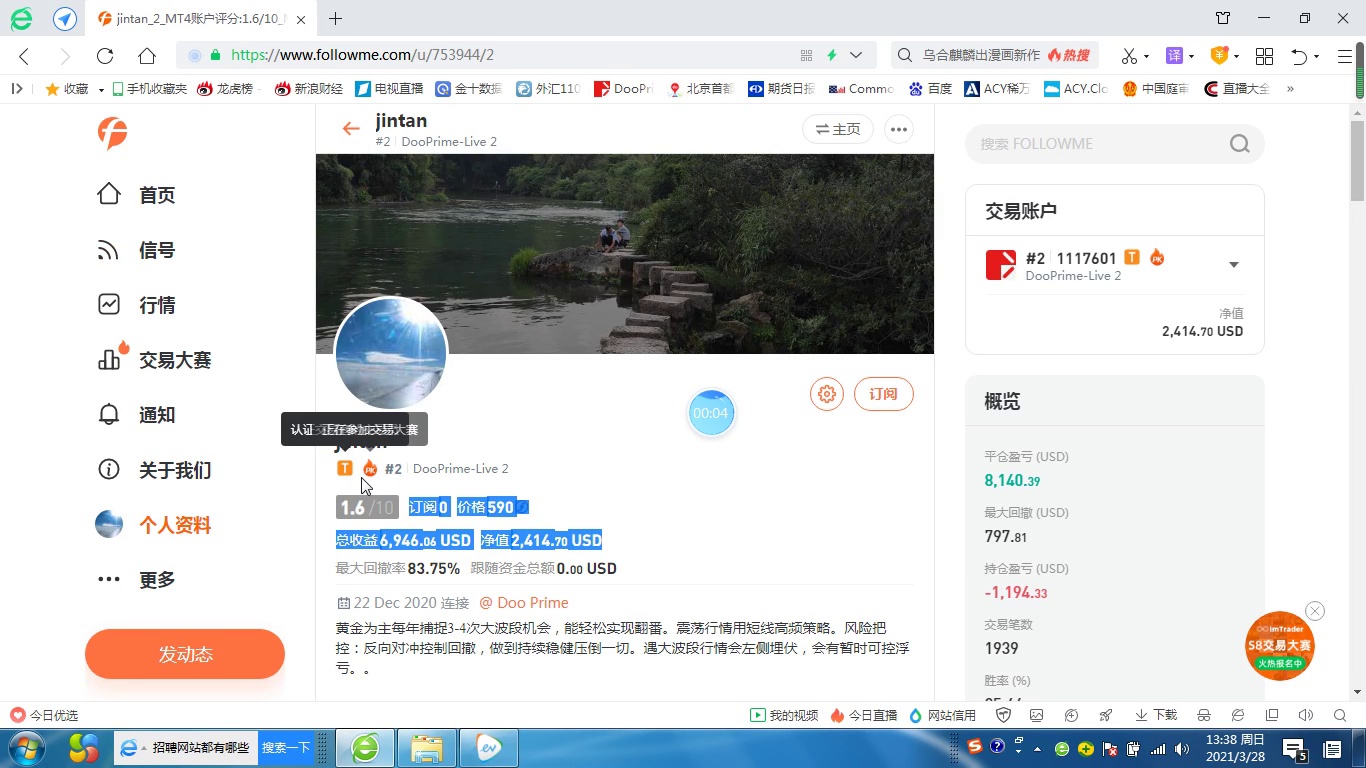The width and height of the screenshot is (1366, 768).
Task: Click the browser back arrow
Action: coord(24,56)
